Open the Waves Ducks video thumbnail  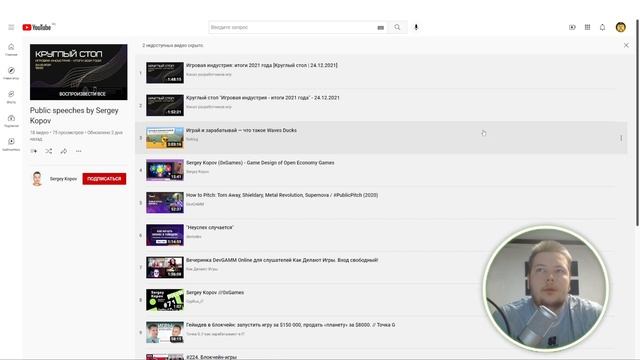(x=165, y=138)
